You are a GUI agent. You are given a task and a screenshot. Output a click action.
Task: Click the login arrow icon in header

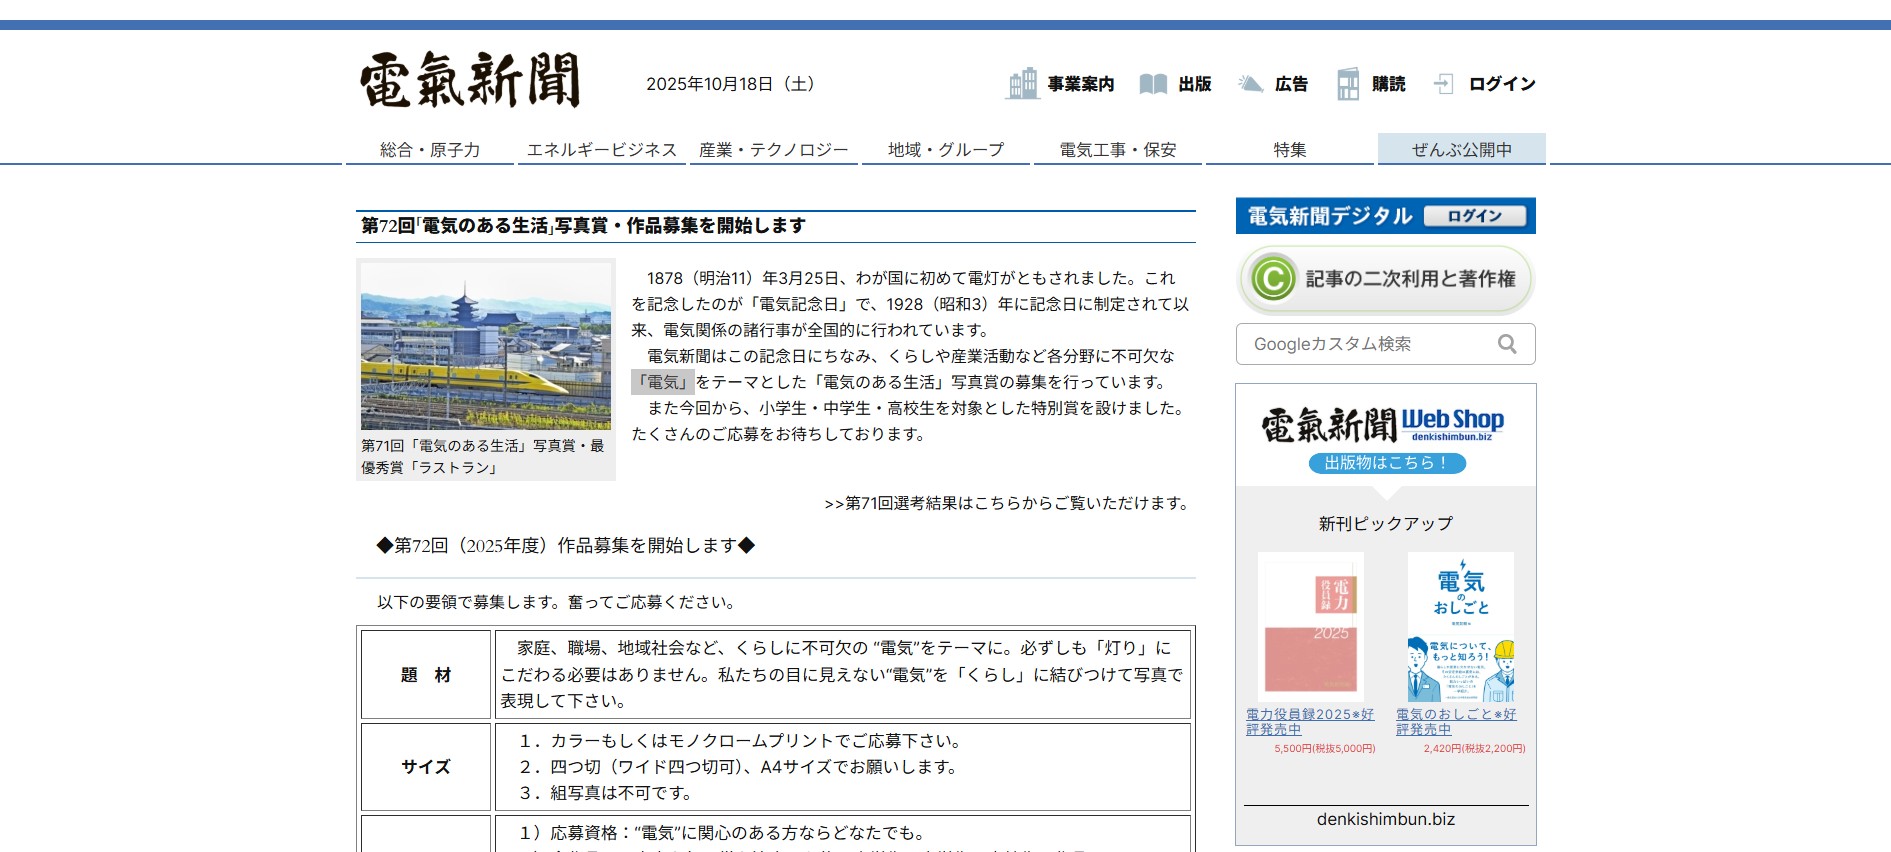(x=1443, y=84)
